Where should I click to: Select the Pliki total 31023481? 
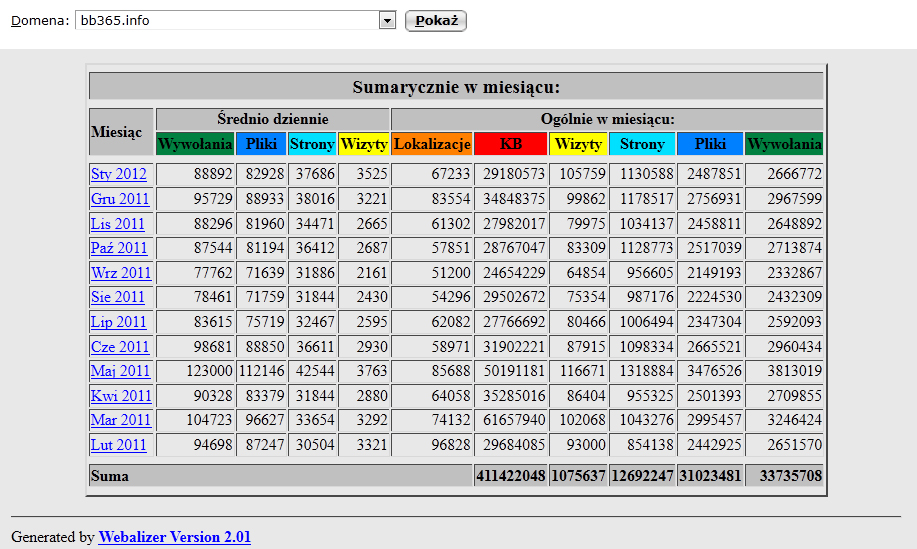point(710,476)
